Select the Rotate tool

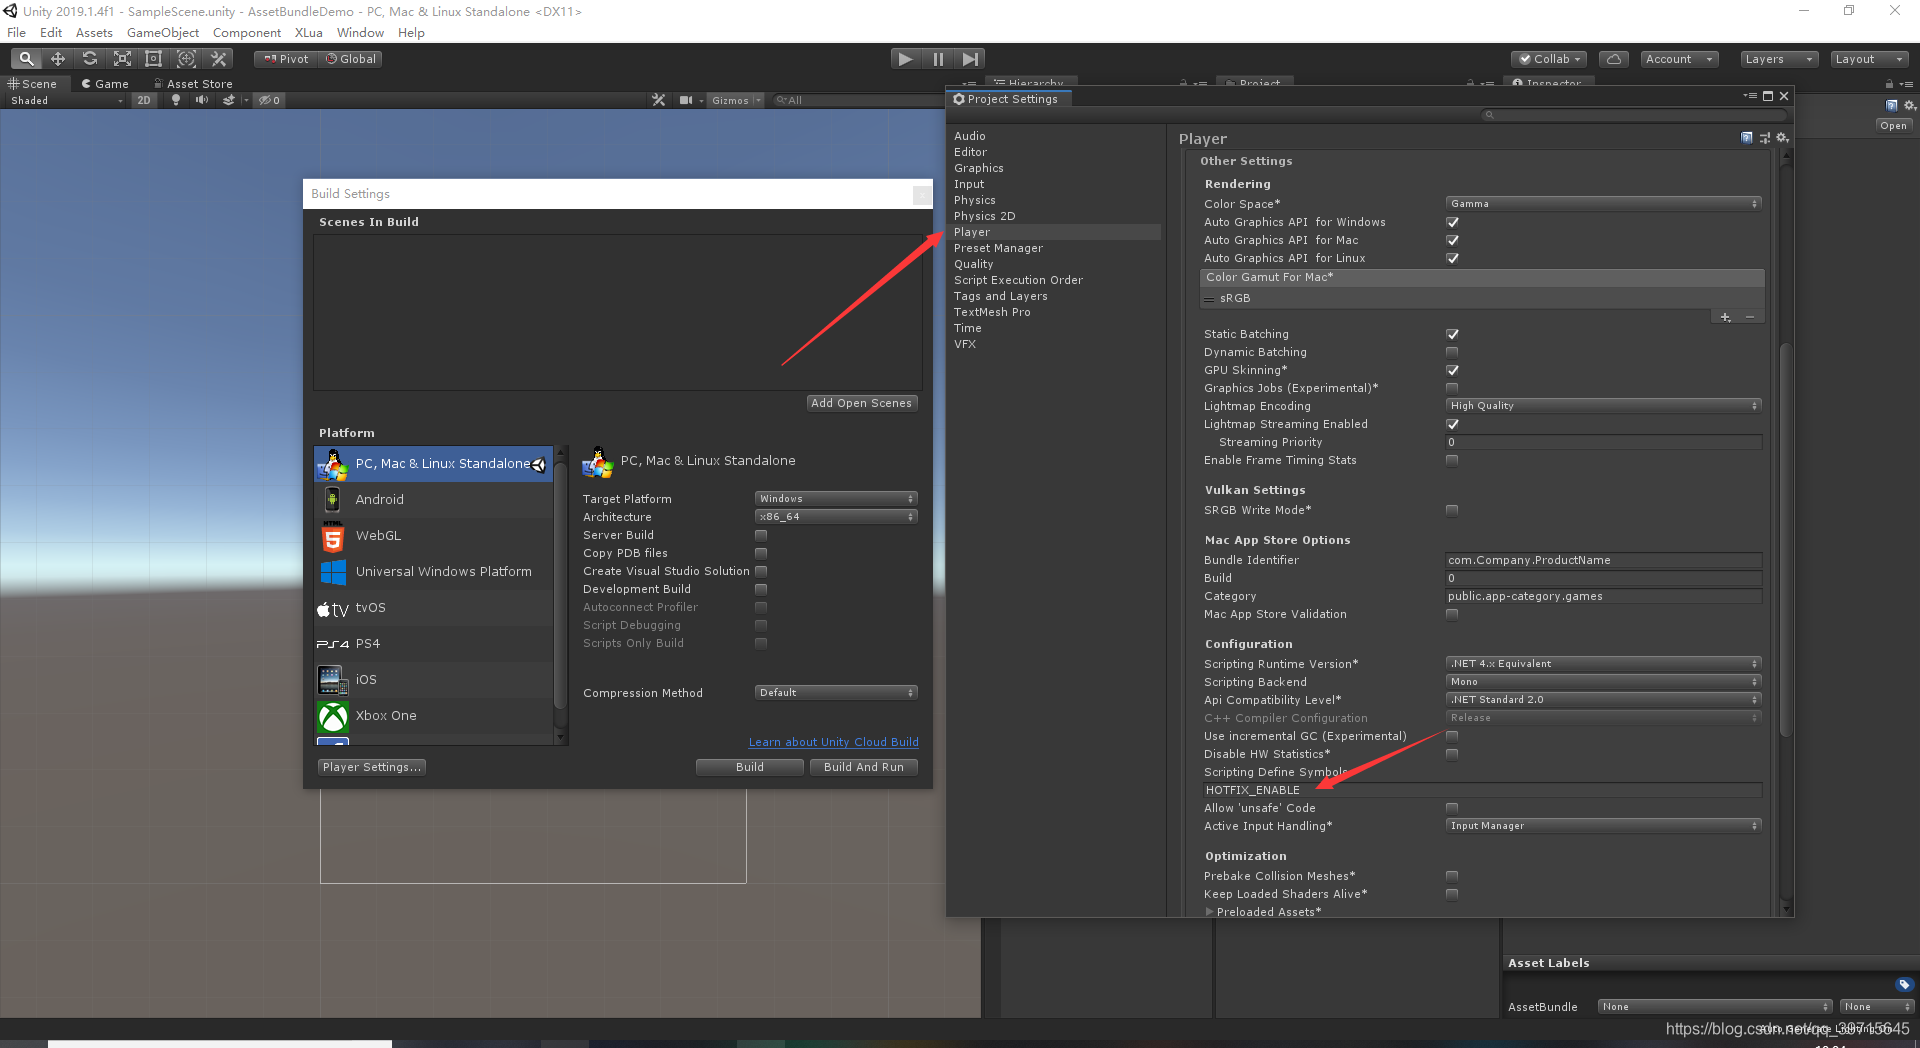[90, 59]
